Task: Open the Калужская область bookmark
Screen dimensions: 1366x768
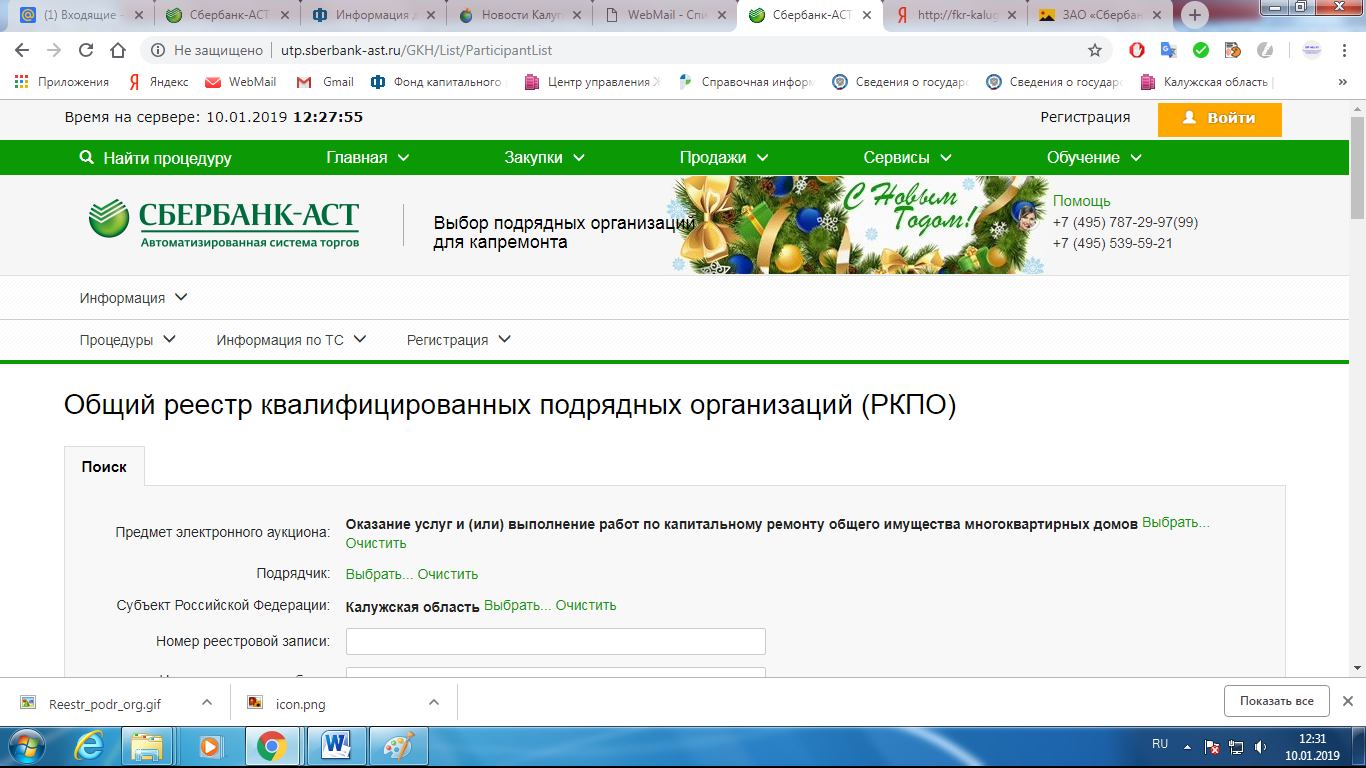Action: coord(1206,82)
